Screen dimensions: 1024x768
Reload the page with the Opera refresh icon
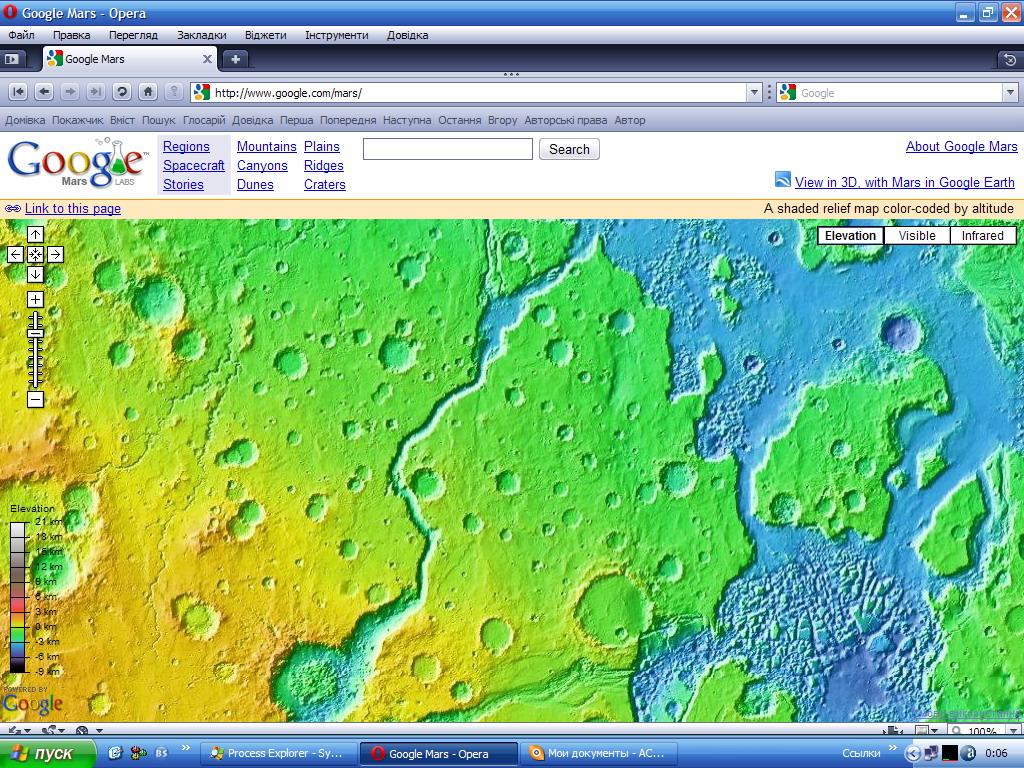pos(121,92)
